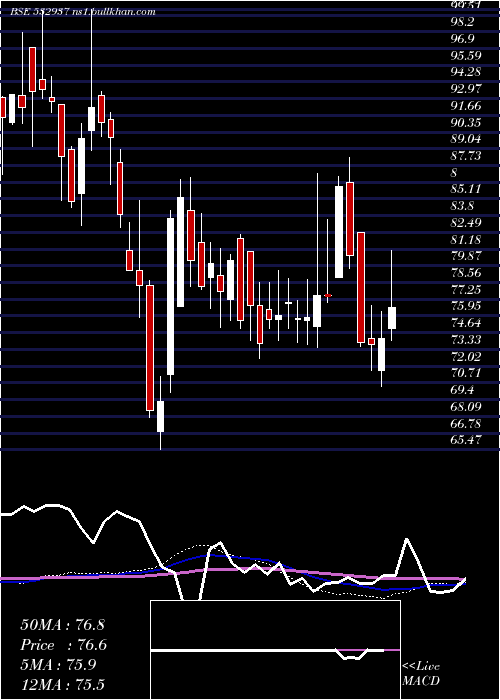This screenshot has height=700, width=500.
Task: Click the 81.18 price level
Action: [467, 239]
